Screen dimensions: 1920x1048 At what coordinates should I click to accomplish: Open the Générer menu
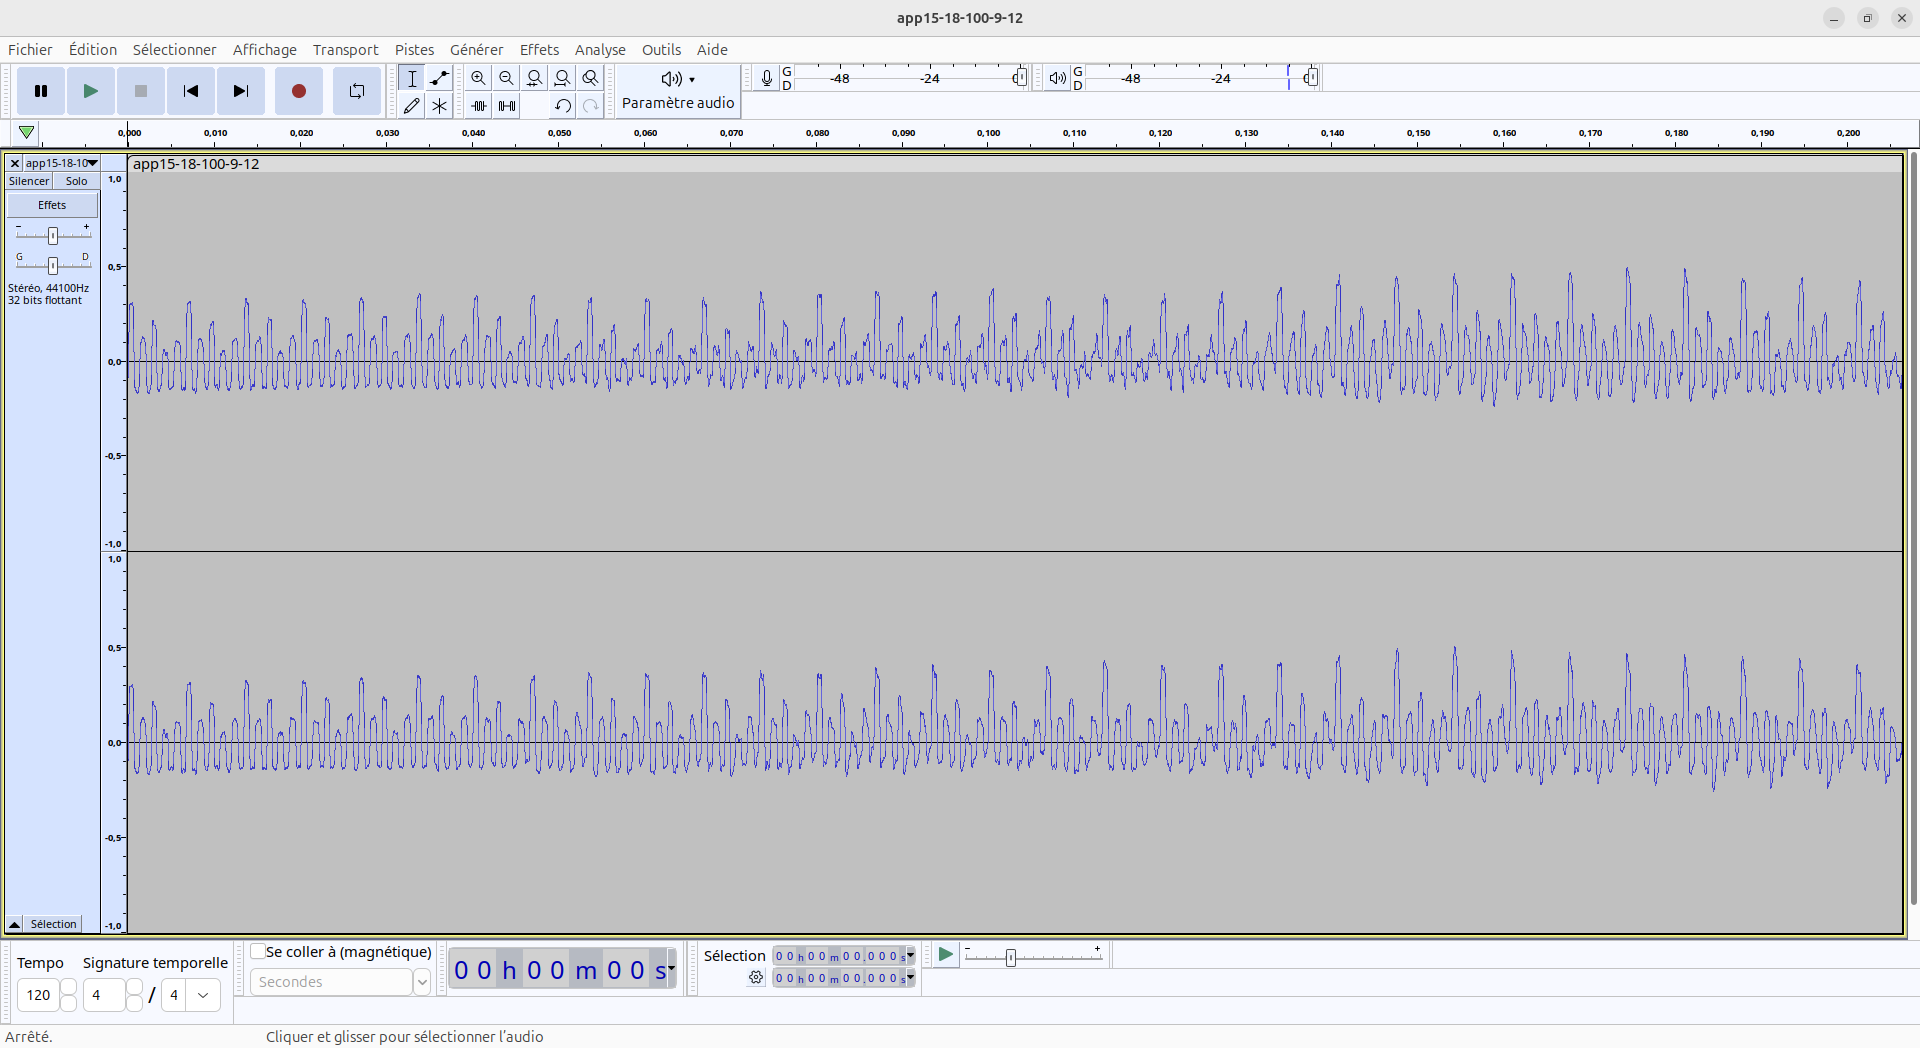click(x=476, y=50)
